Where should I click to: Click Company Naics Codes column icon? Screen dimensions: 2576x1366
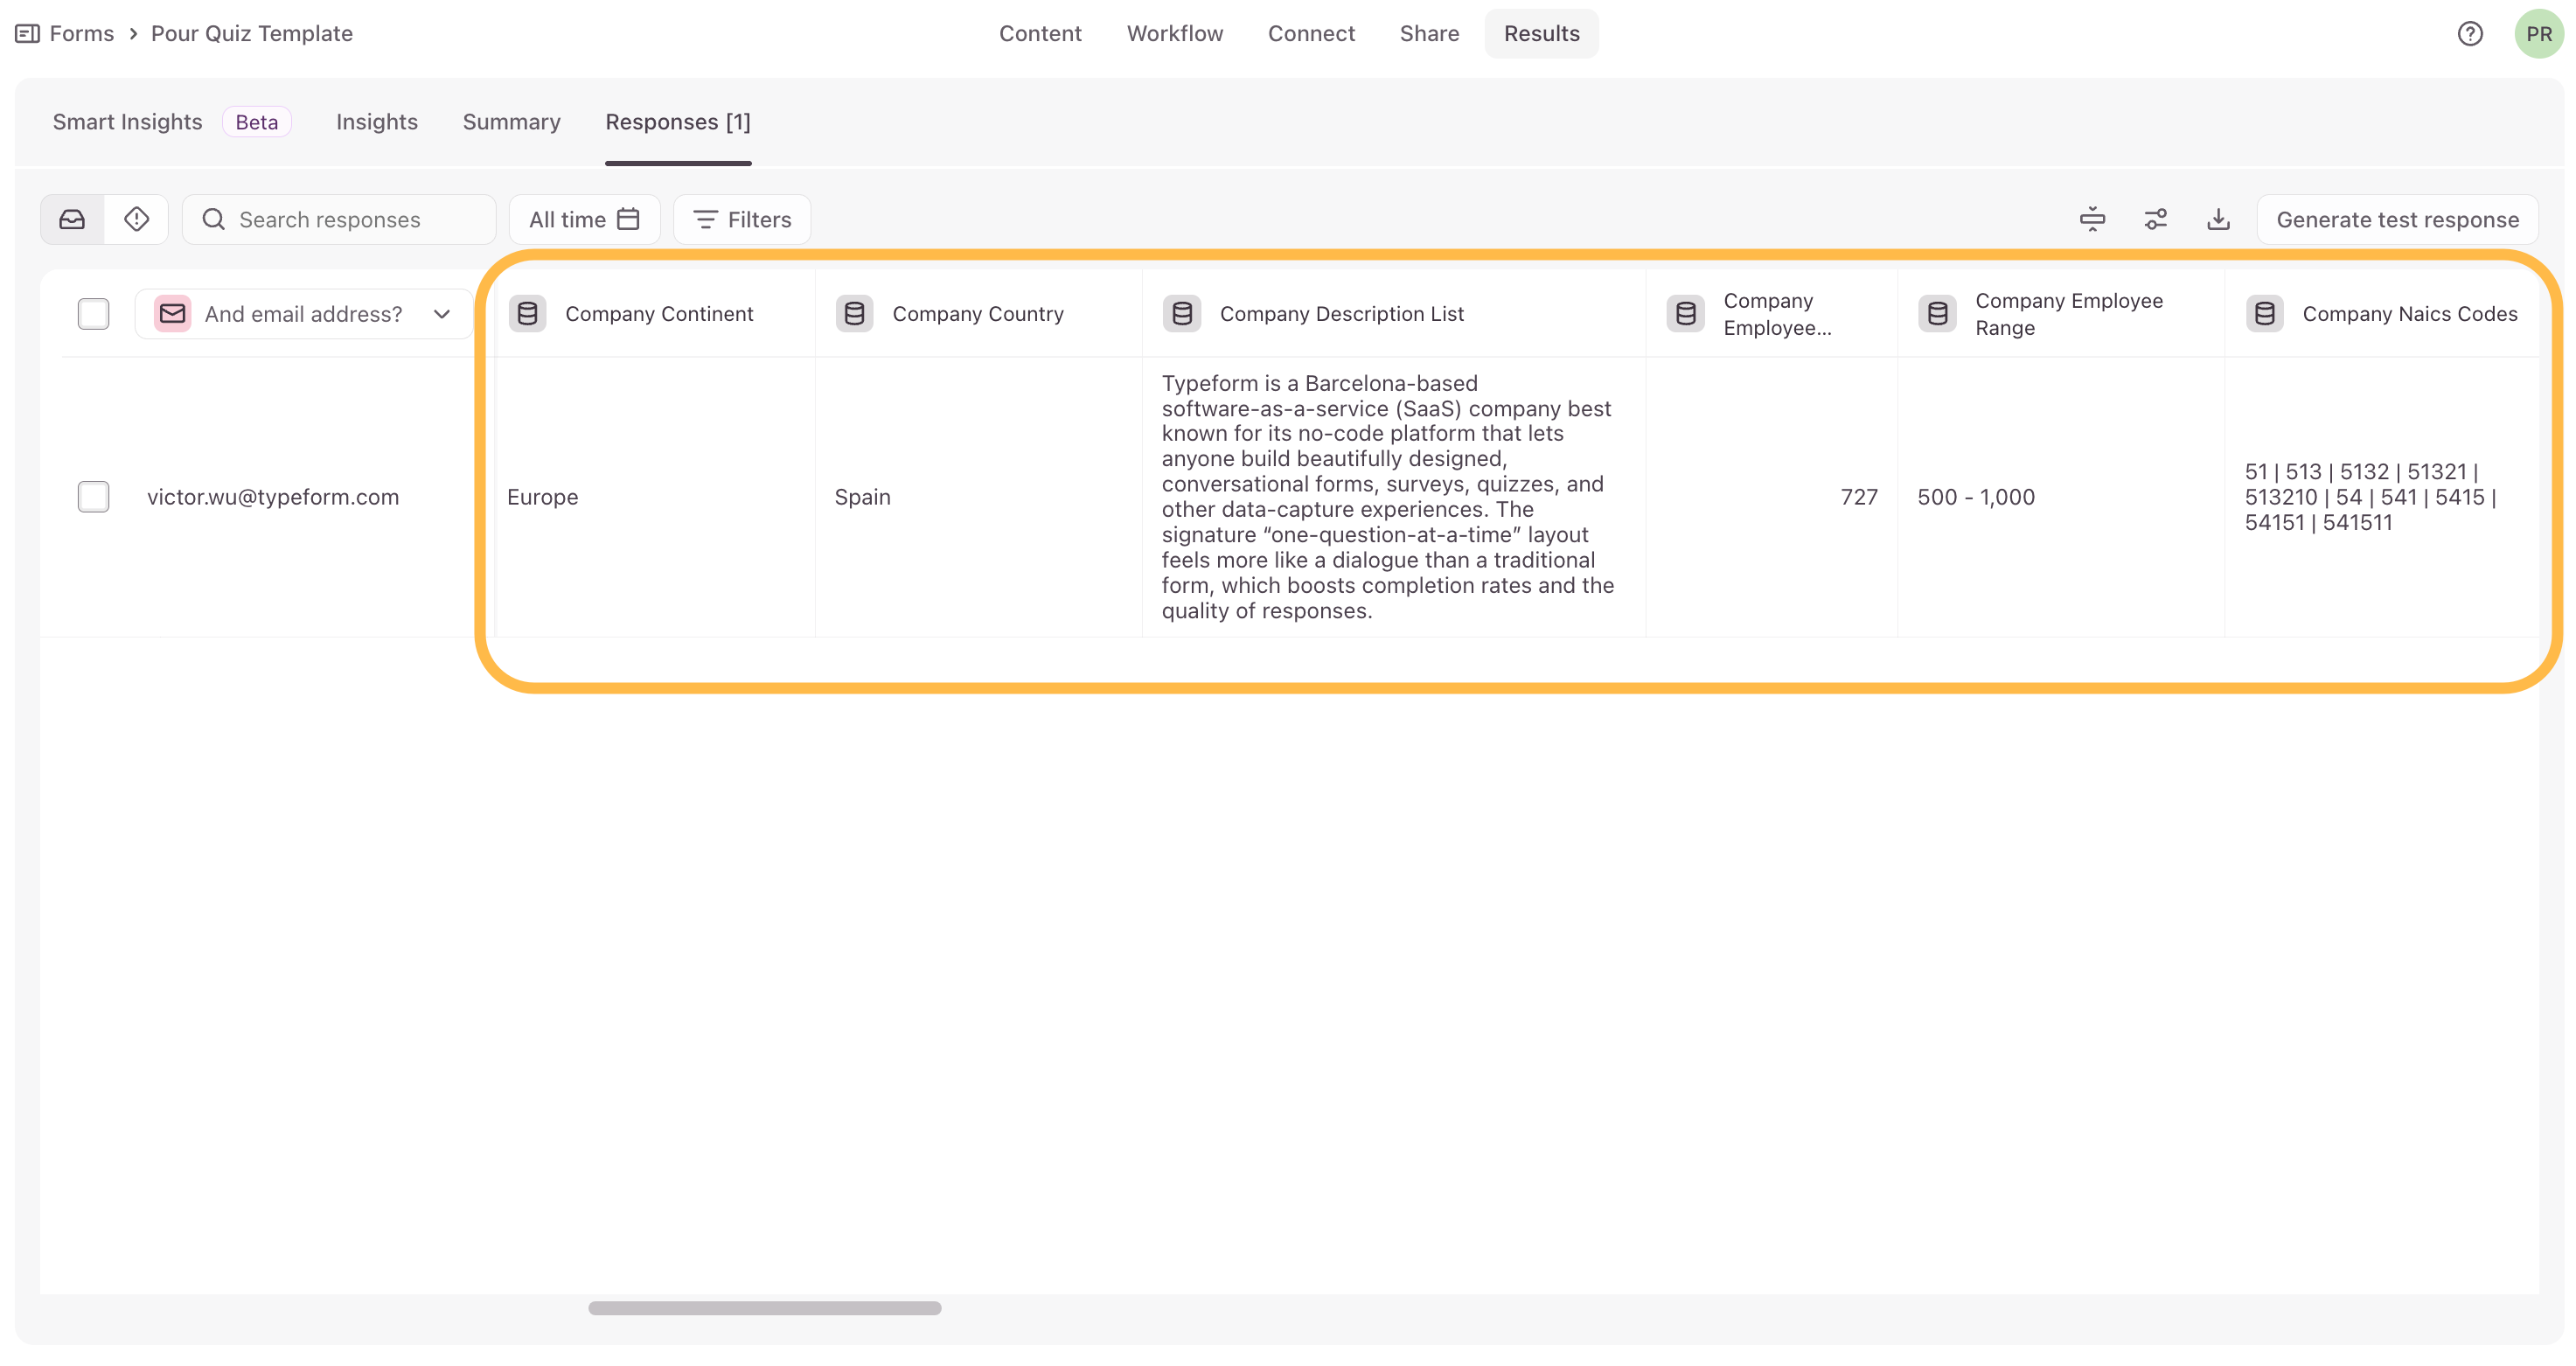[2264, 314]
